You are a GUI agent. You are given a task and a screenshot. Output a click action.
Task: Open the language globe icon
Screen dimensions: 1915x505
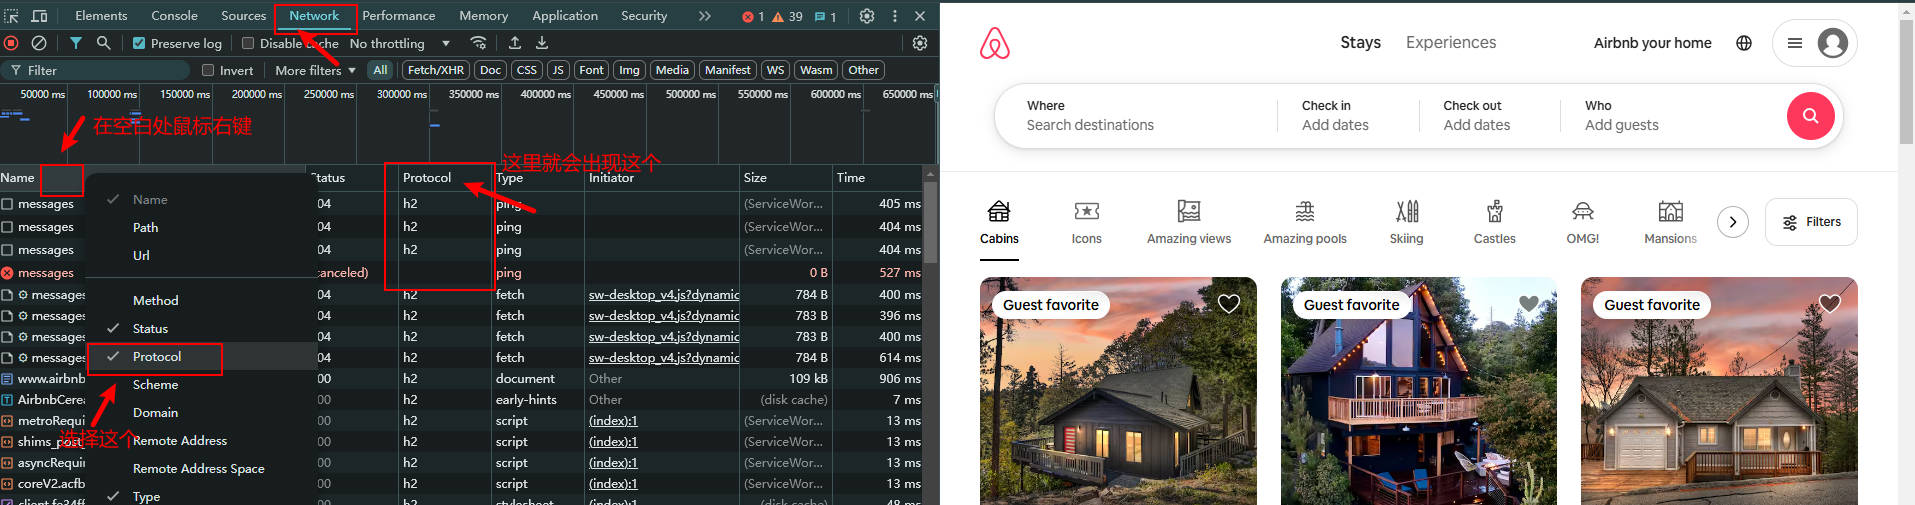1744,43
